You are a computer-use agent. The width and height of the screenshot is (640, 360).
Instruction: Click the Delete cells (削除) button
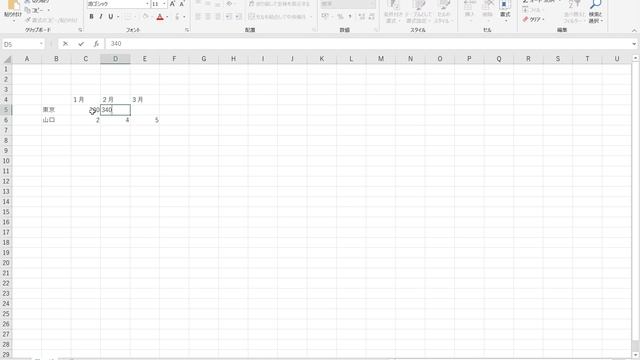click(x=487, y=11)
